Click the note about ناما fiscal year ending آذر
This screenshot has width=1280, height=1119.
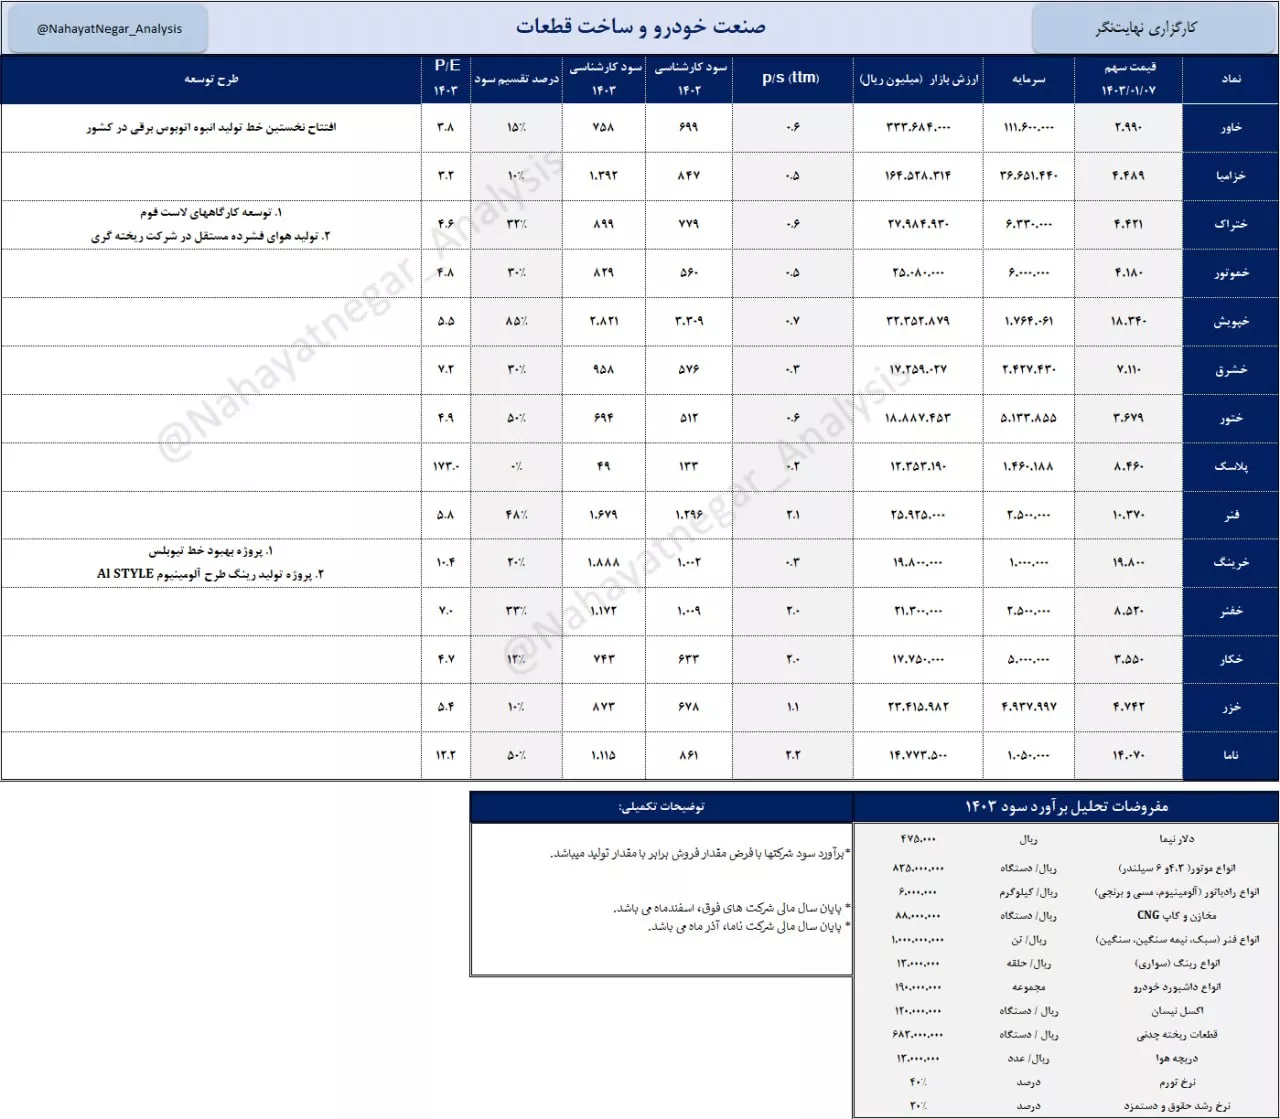749,927
